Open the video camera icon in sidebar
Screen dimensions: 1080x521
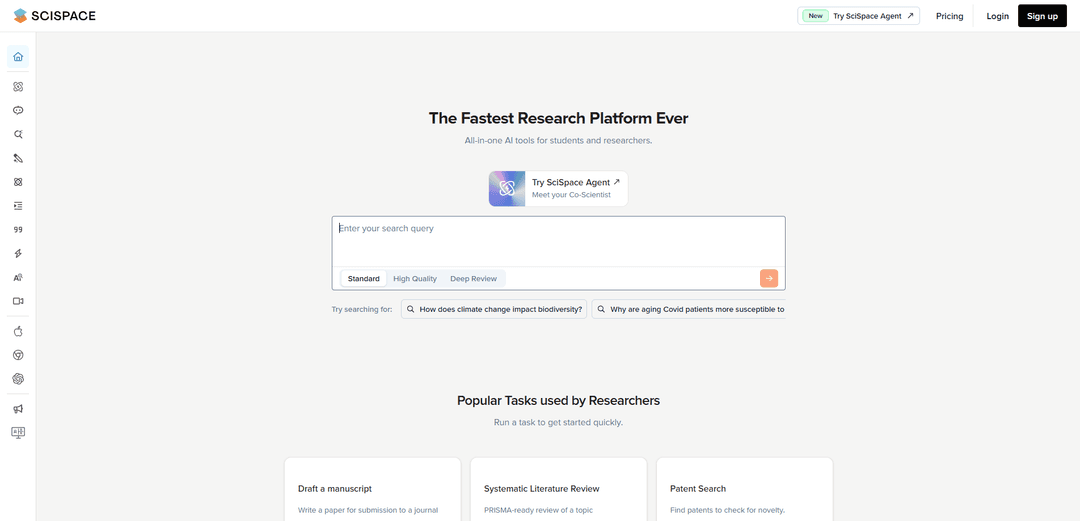(x=18, y=301)
